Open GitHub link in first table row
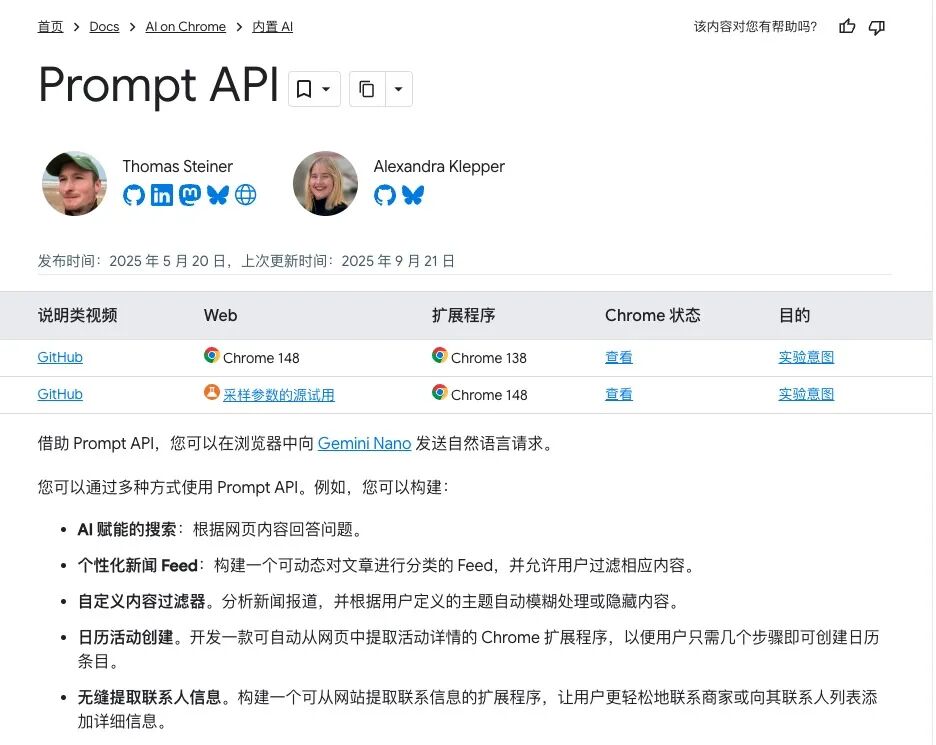 60,358
